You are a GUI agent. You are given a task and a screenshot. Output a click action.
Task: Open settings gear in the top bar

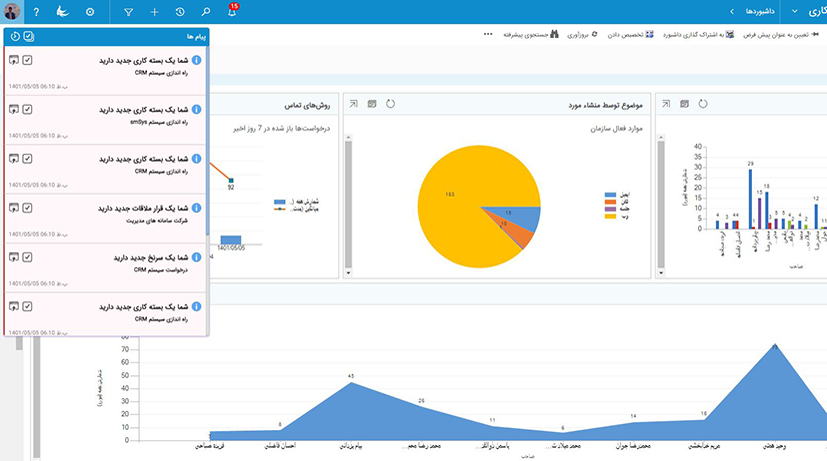coord(90,12)
